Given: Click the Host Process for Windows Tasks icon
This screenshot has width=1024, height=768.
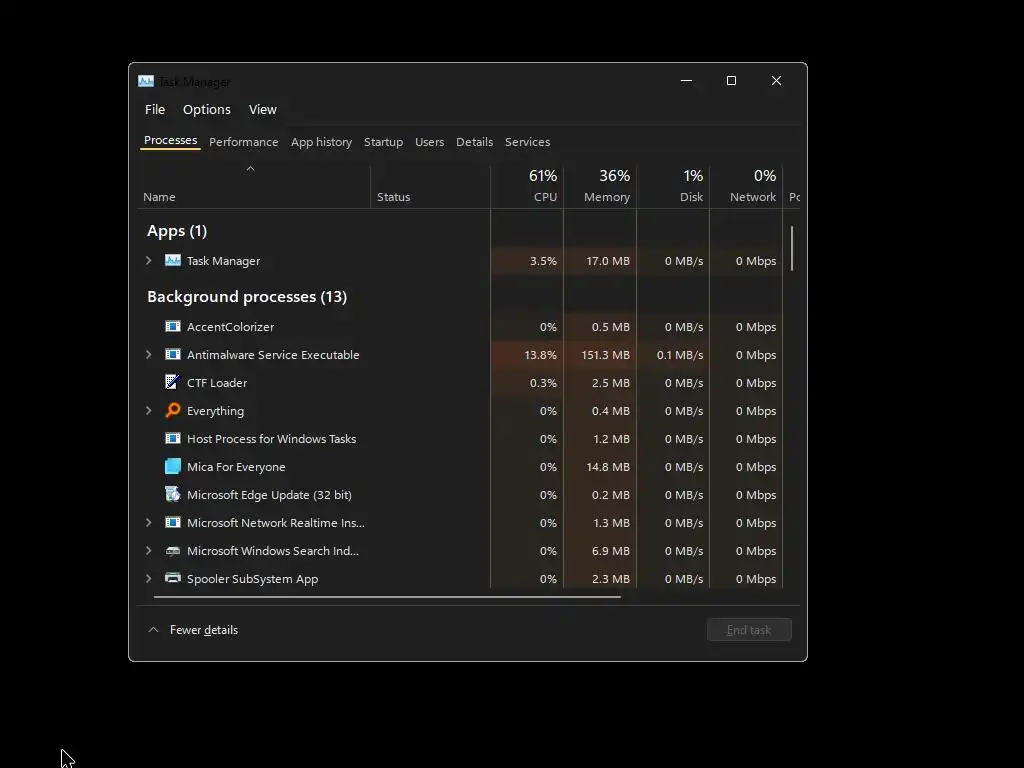Looking at the screenshot, I should point(172,439).
